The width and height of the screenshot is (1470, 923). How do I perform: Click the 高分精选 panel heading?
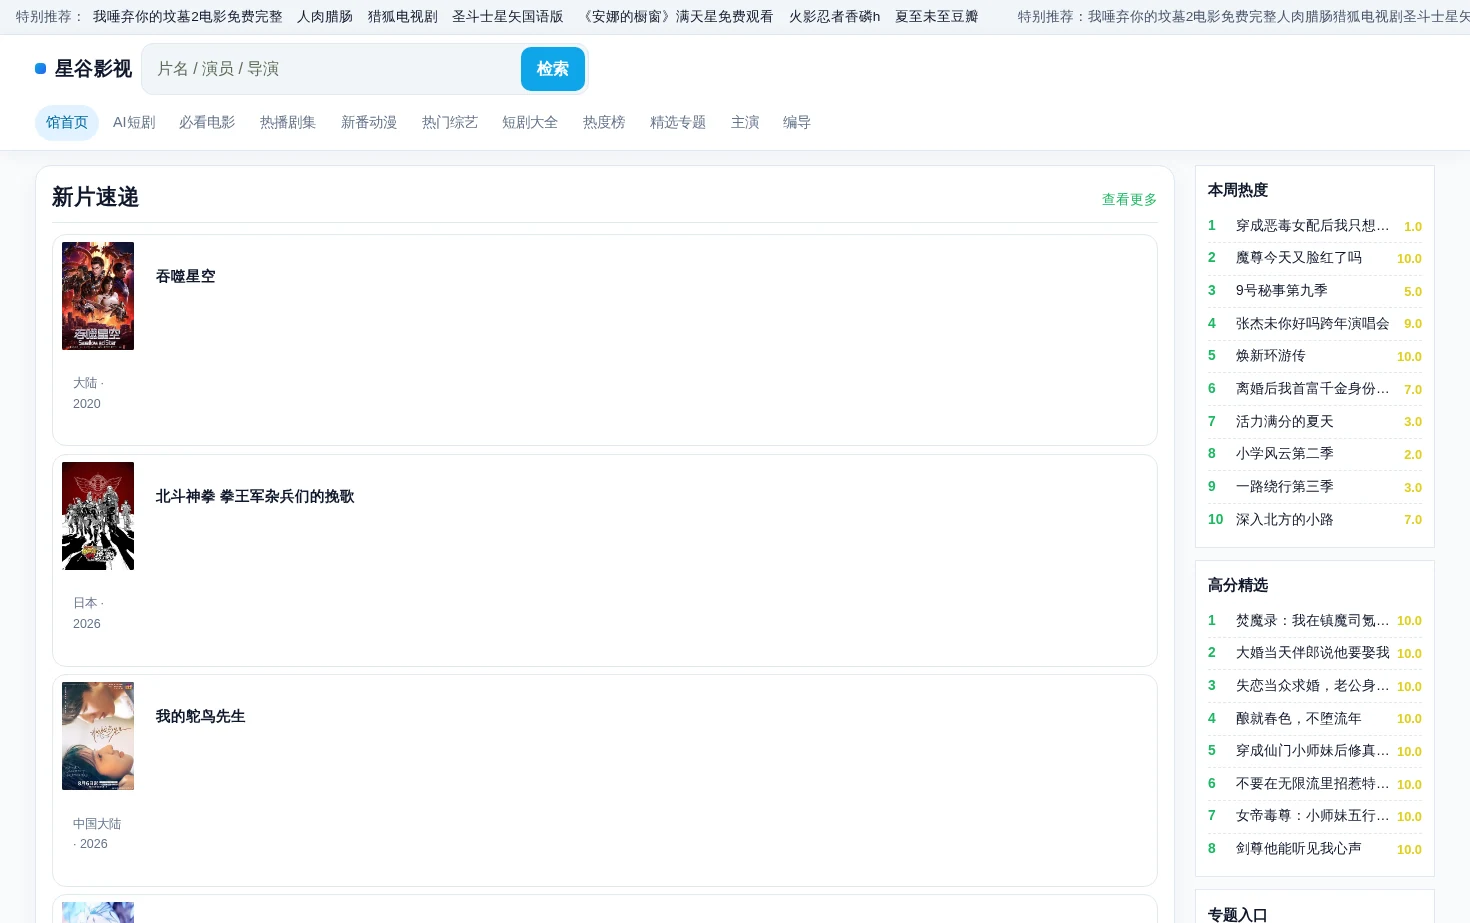click(1238, 585)
